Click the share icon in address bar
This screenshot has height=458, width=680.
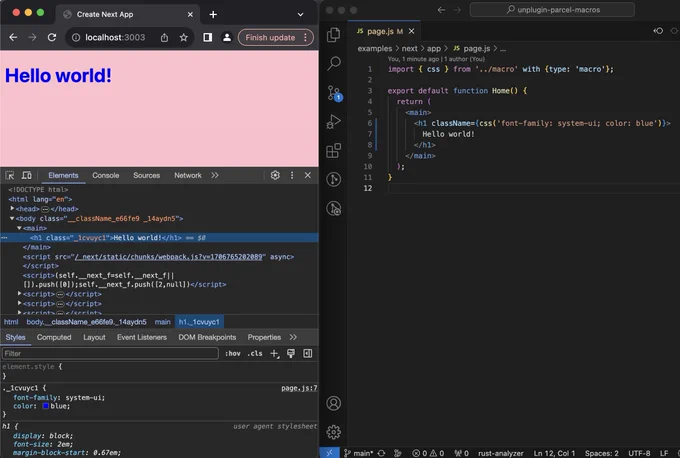coord(164,37)
